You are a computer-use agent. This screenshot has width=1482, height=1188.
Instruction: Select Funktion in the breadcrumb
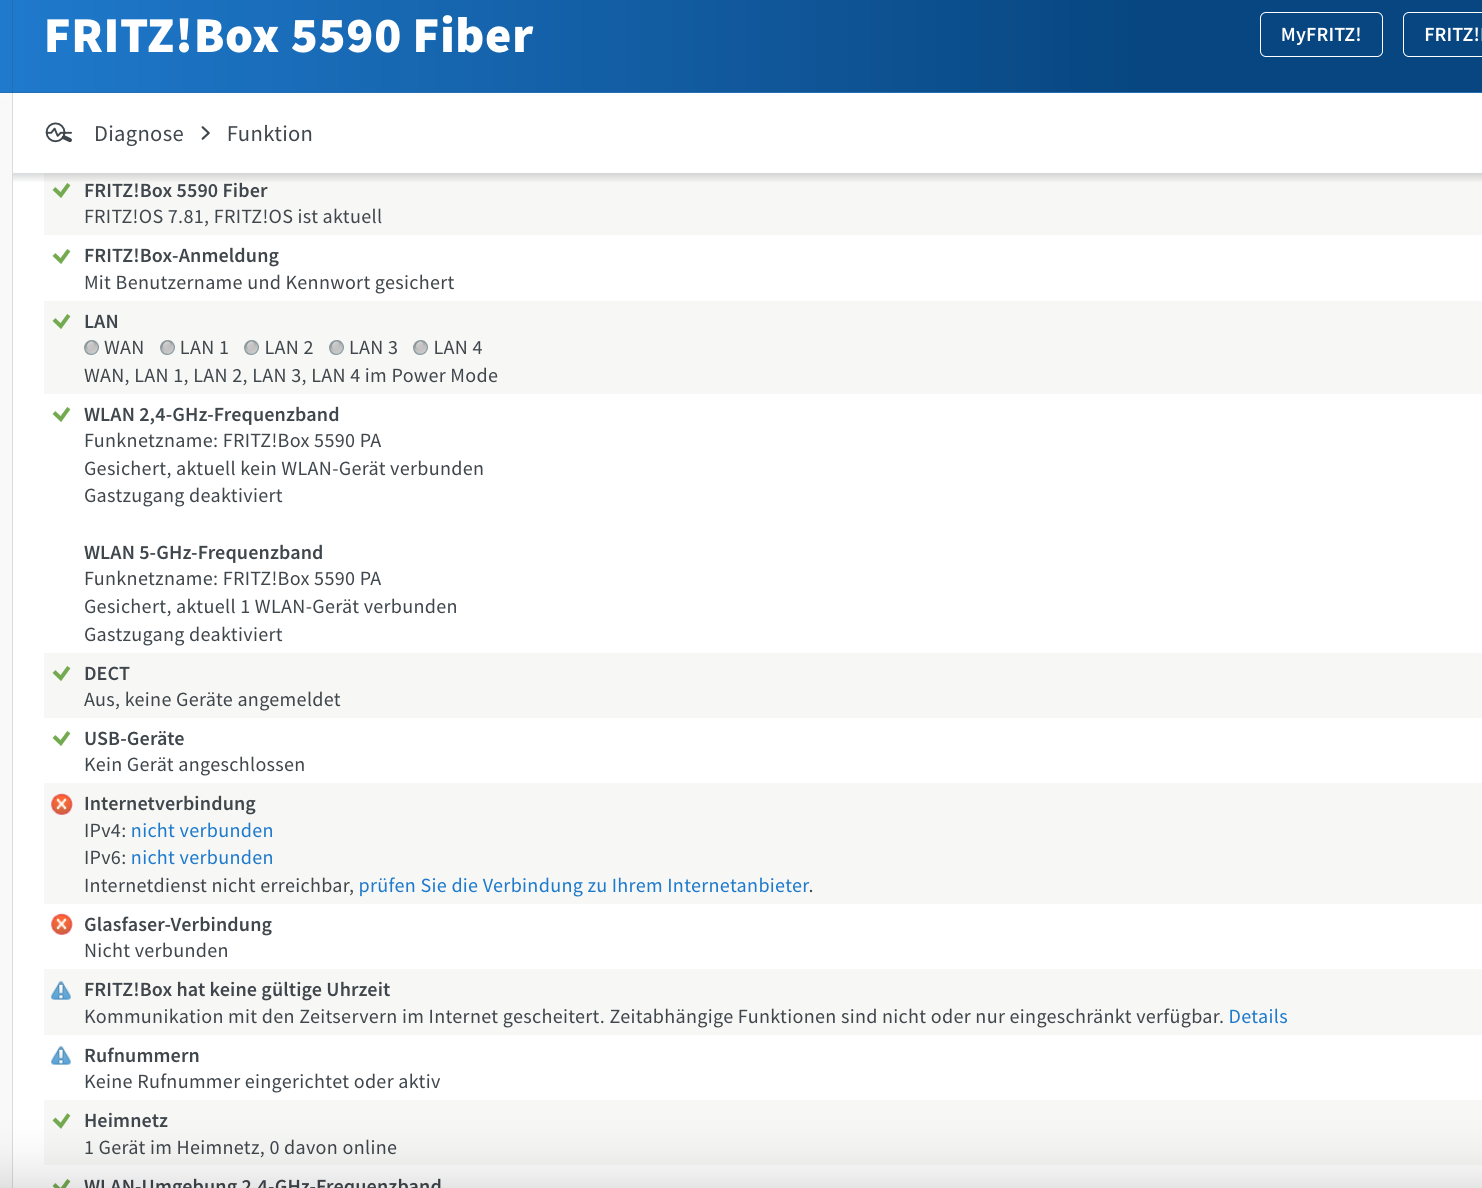[269, 134]
